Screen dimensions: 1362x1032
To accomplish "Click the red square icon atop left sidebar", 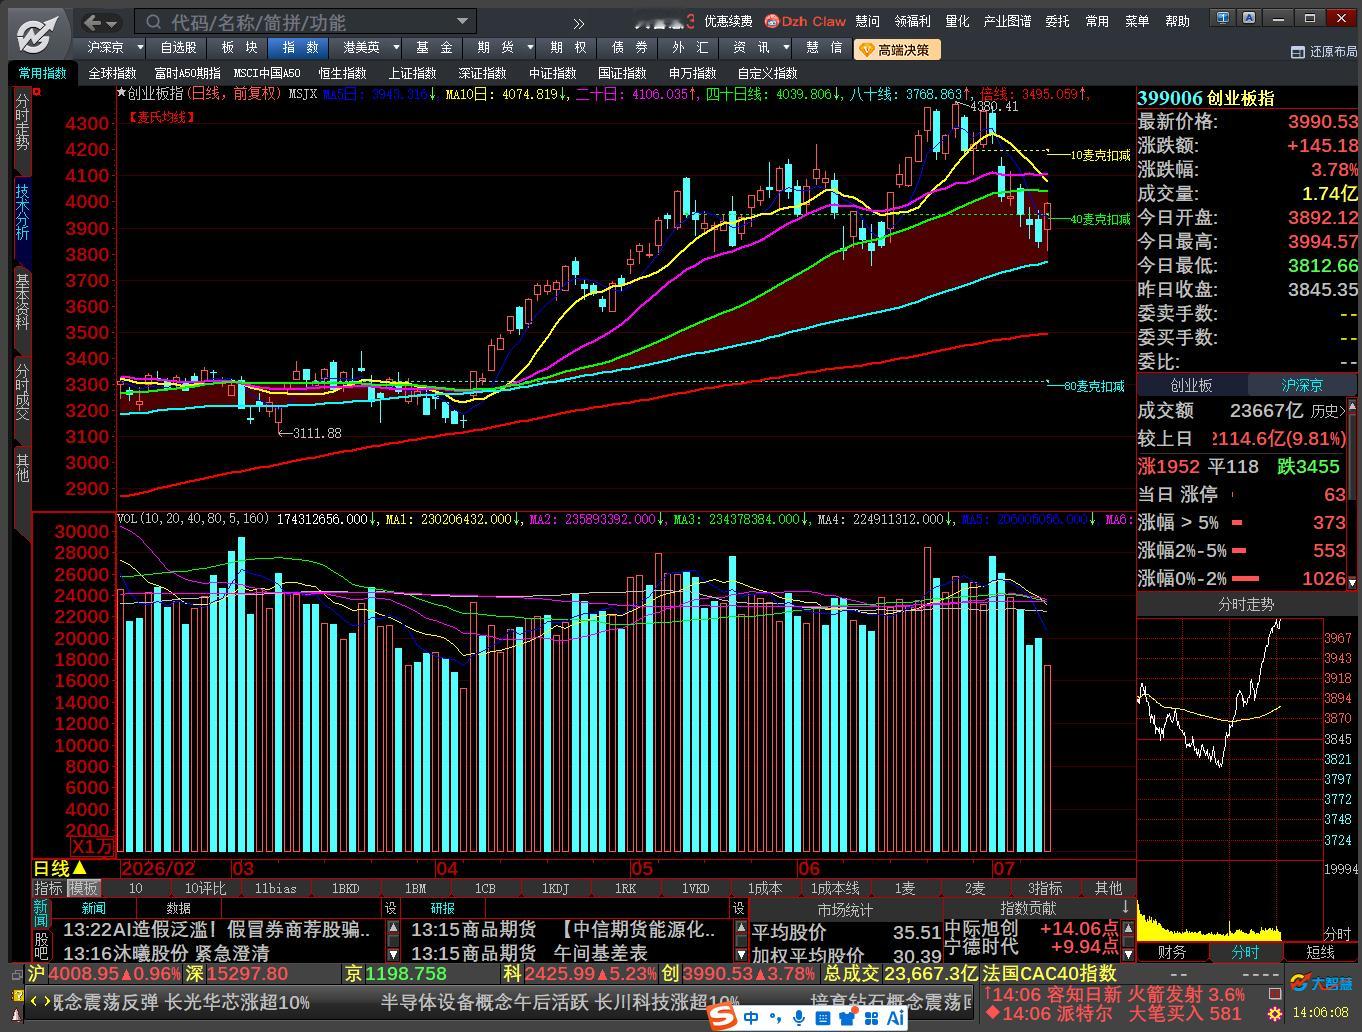I will tap(37, 92).
